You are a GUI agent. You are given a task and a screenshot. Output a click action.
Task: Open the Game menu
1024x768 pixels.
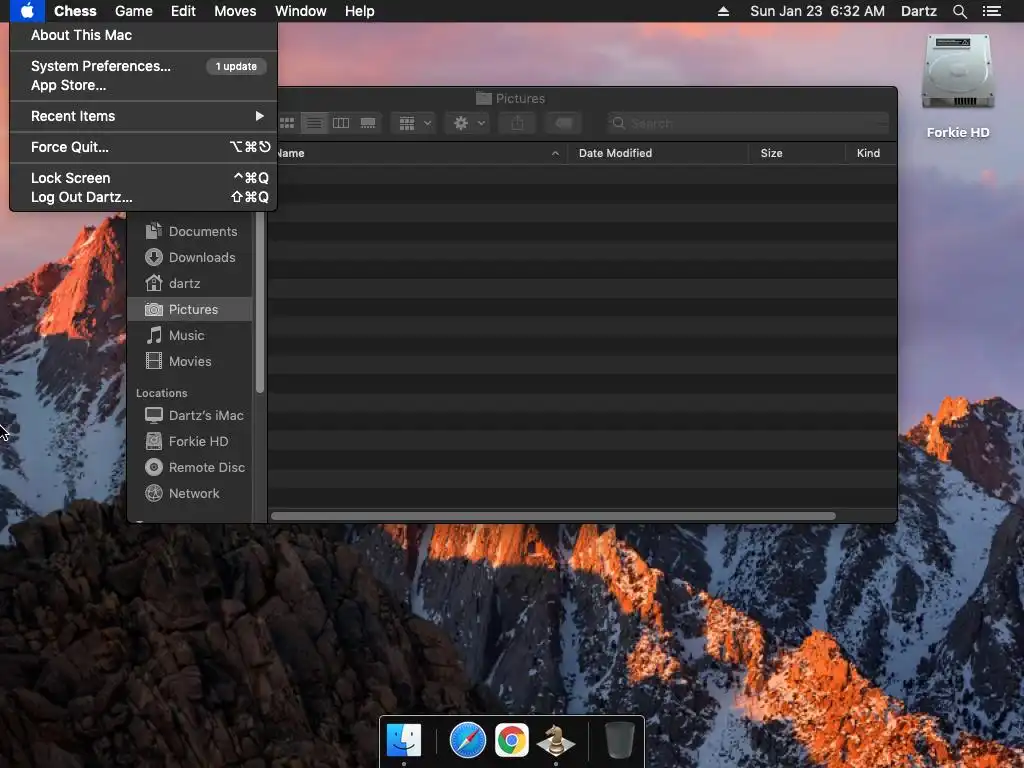point(134,11)
